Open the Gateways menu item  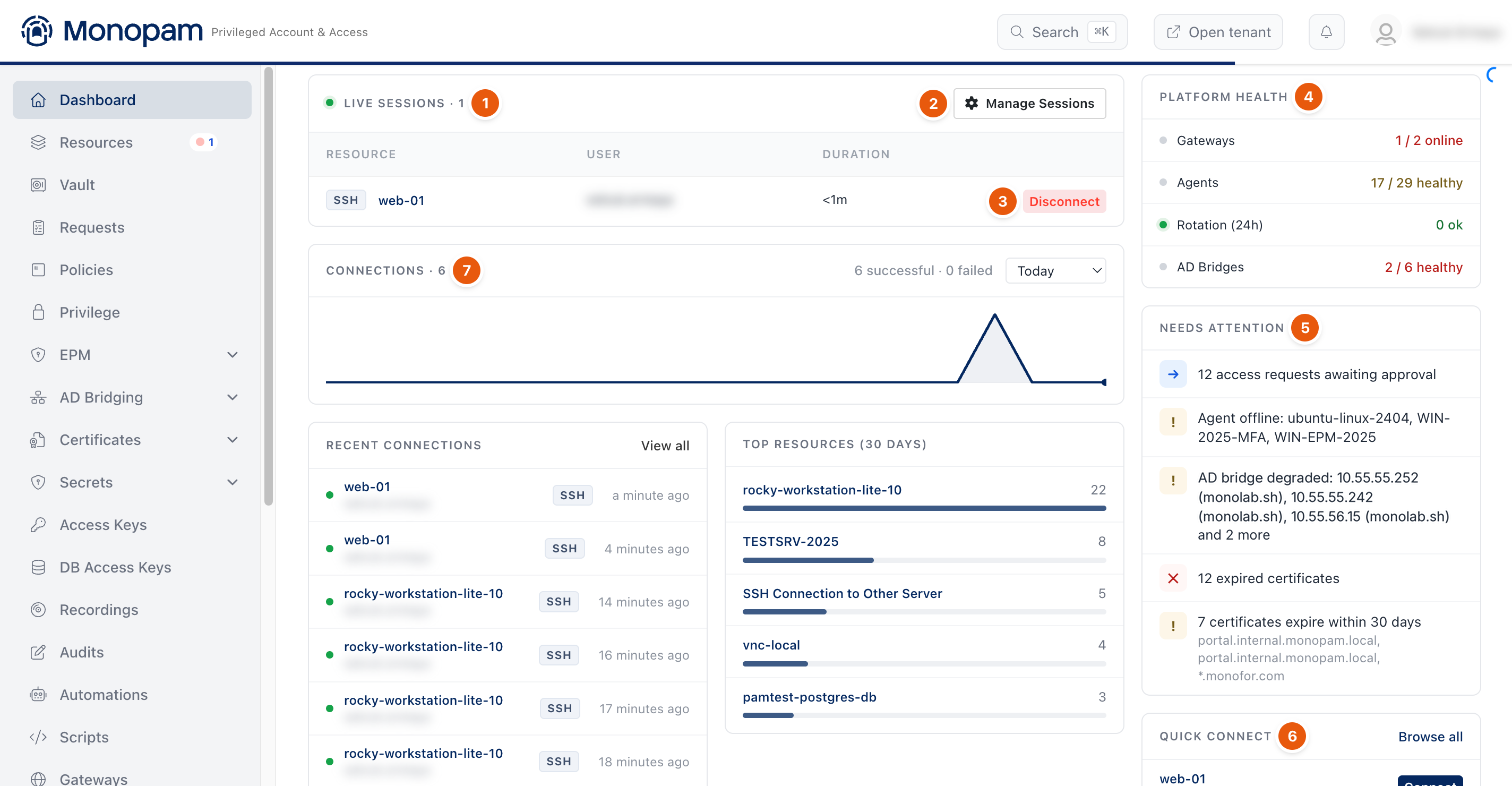coord(132,779)
